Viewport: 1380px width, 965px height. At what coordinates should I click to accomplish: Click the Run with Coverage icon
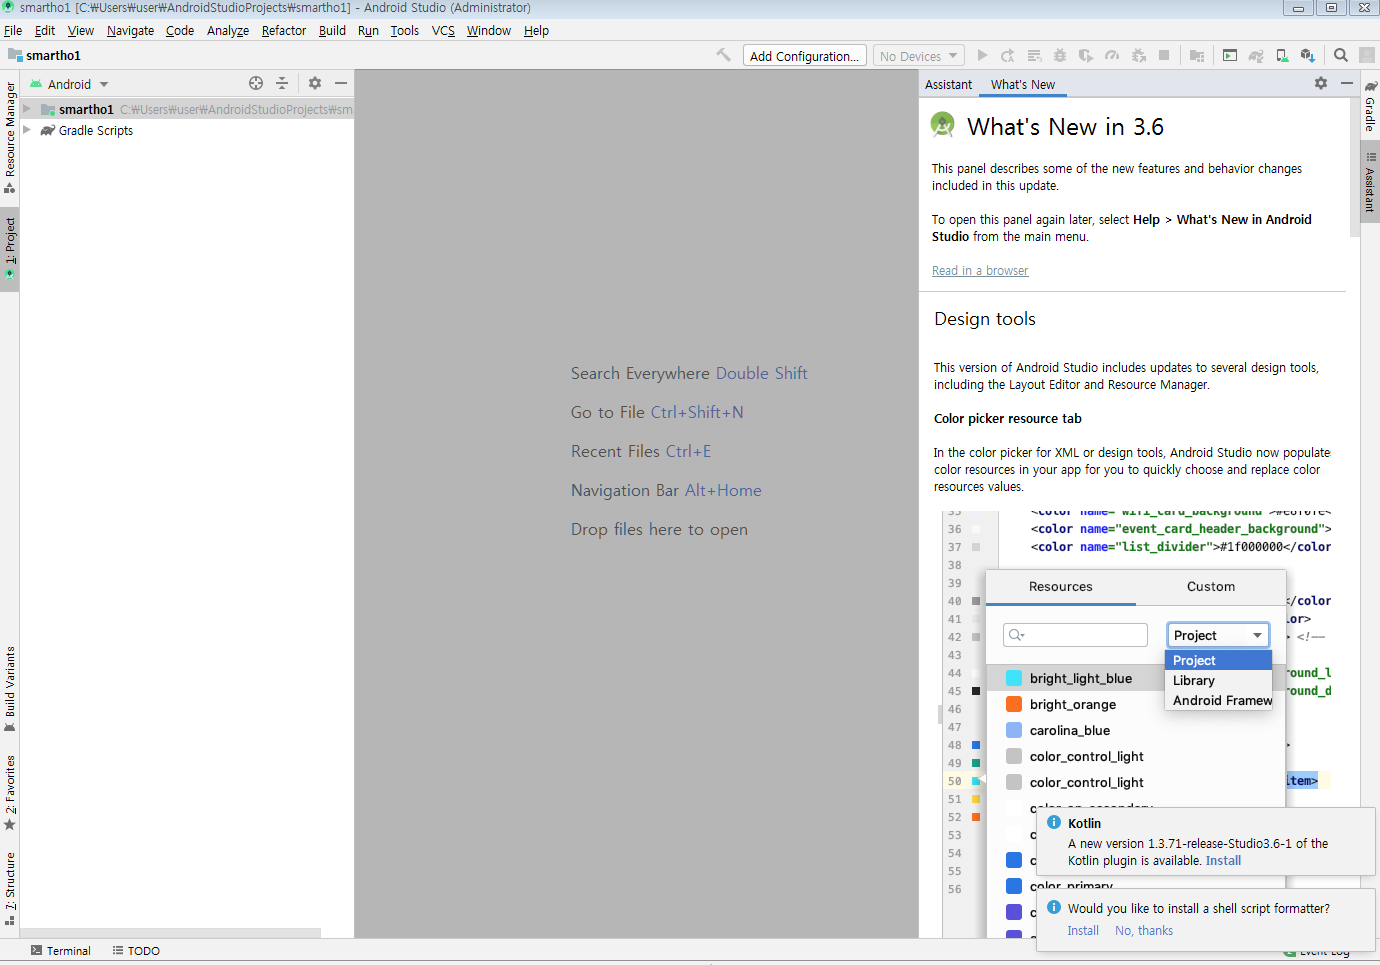[x=1086, y=55]
